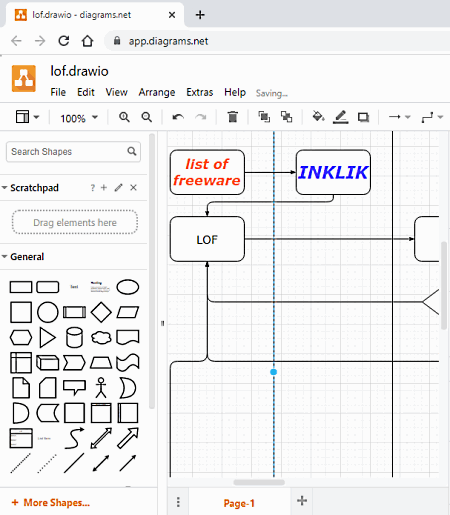The image size is (450, 515).
Task: Select the Note folded-corner page shape
Action: 21,388
